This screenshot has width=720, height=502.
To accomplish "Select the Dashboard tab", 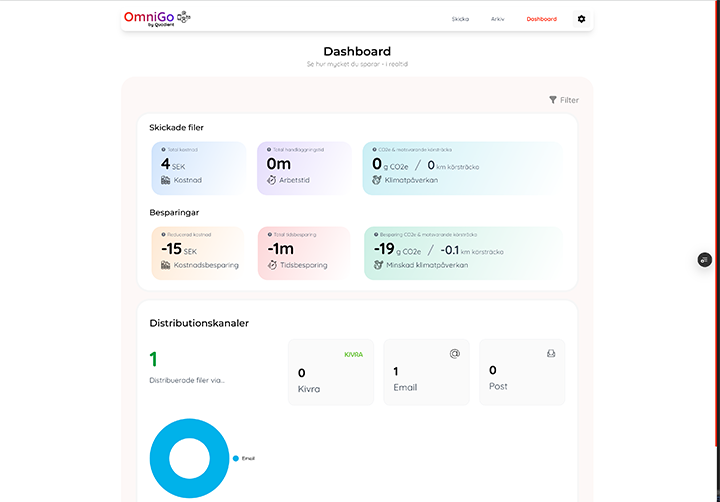I will pyautogui.click(x=541, y=19).
